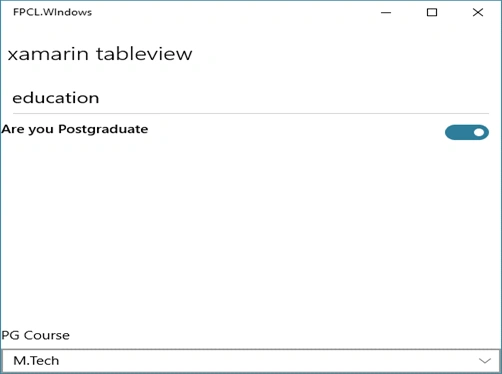
Task: Click the 'xamarin tableview' title text
Action: [100, 54]
